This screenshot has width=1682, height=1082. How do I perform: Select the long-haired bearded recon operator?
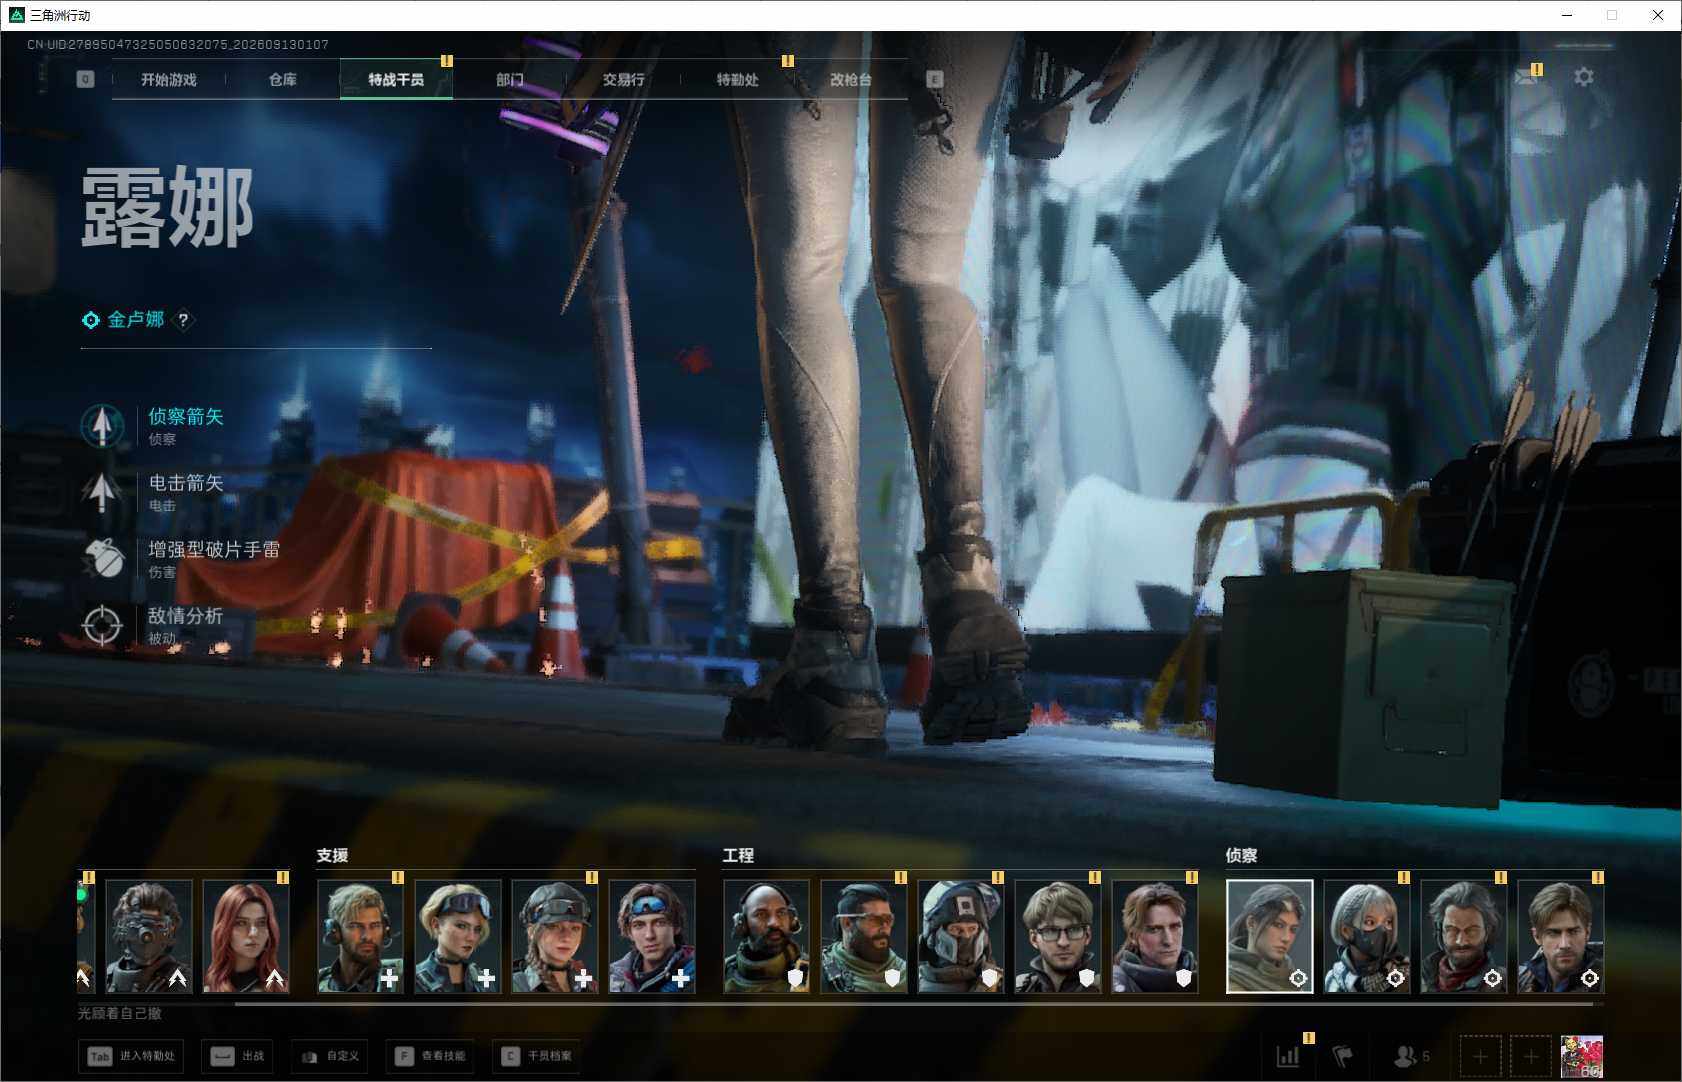pyautogui.click(x=1464, y=936)
